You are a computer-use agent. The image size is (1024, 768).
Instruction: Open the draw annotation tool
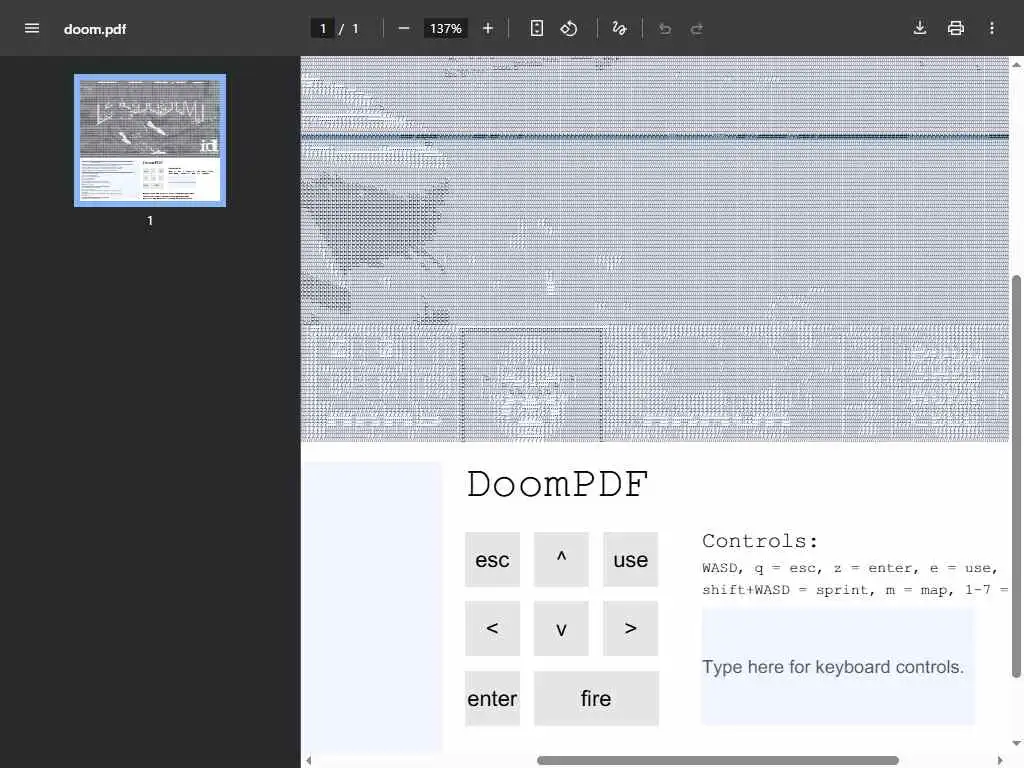pyautogui.click(x=619, y=28)
